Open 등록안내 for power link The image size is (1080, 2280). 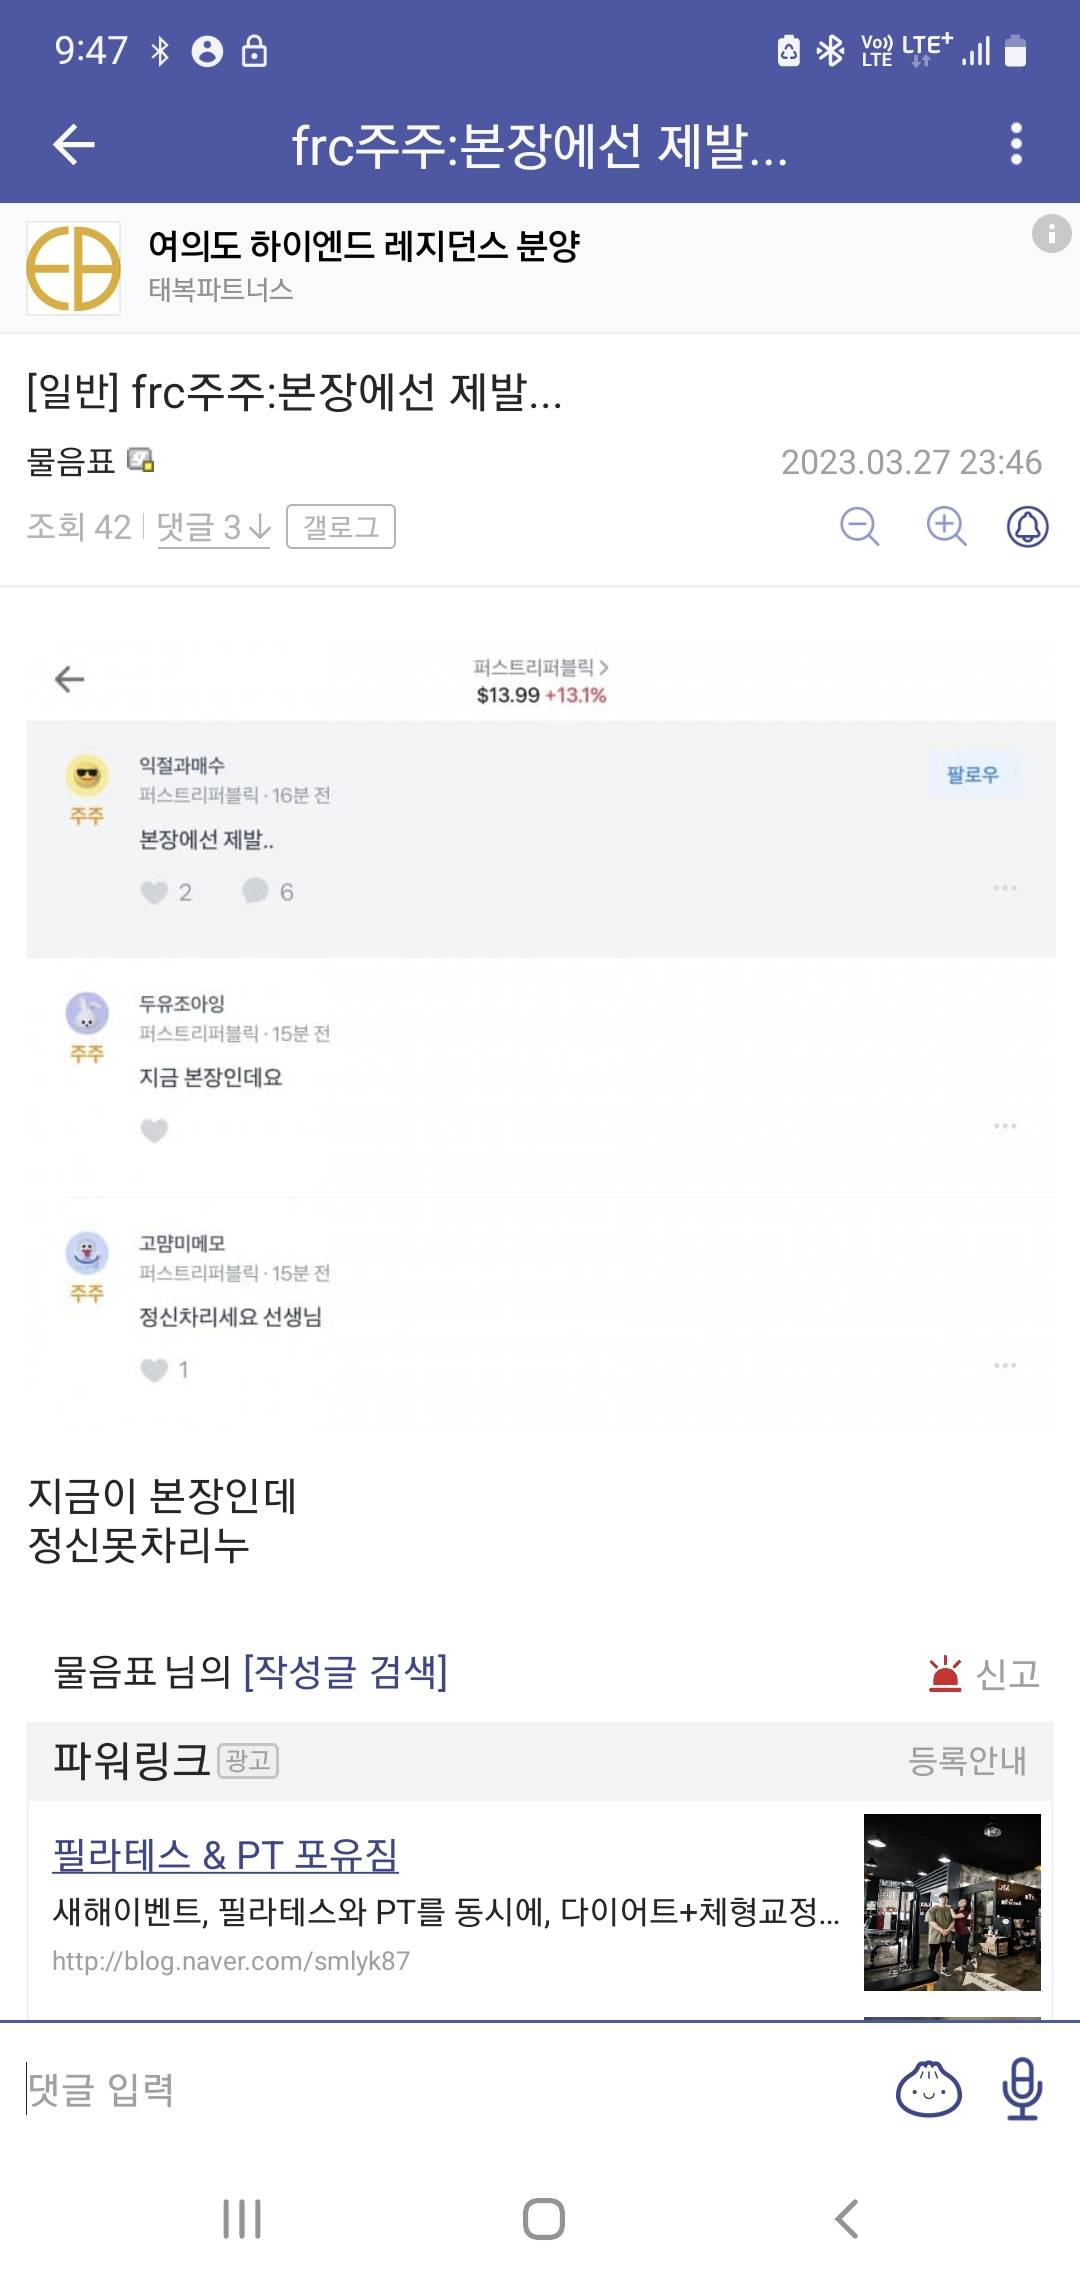tap(967, 1760)
